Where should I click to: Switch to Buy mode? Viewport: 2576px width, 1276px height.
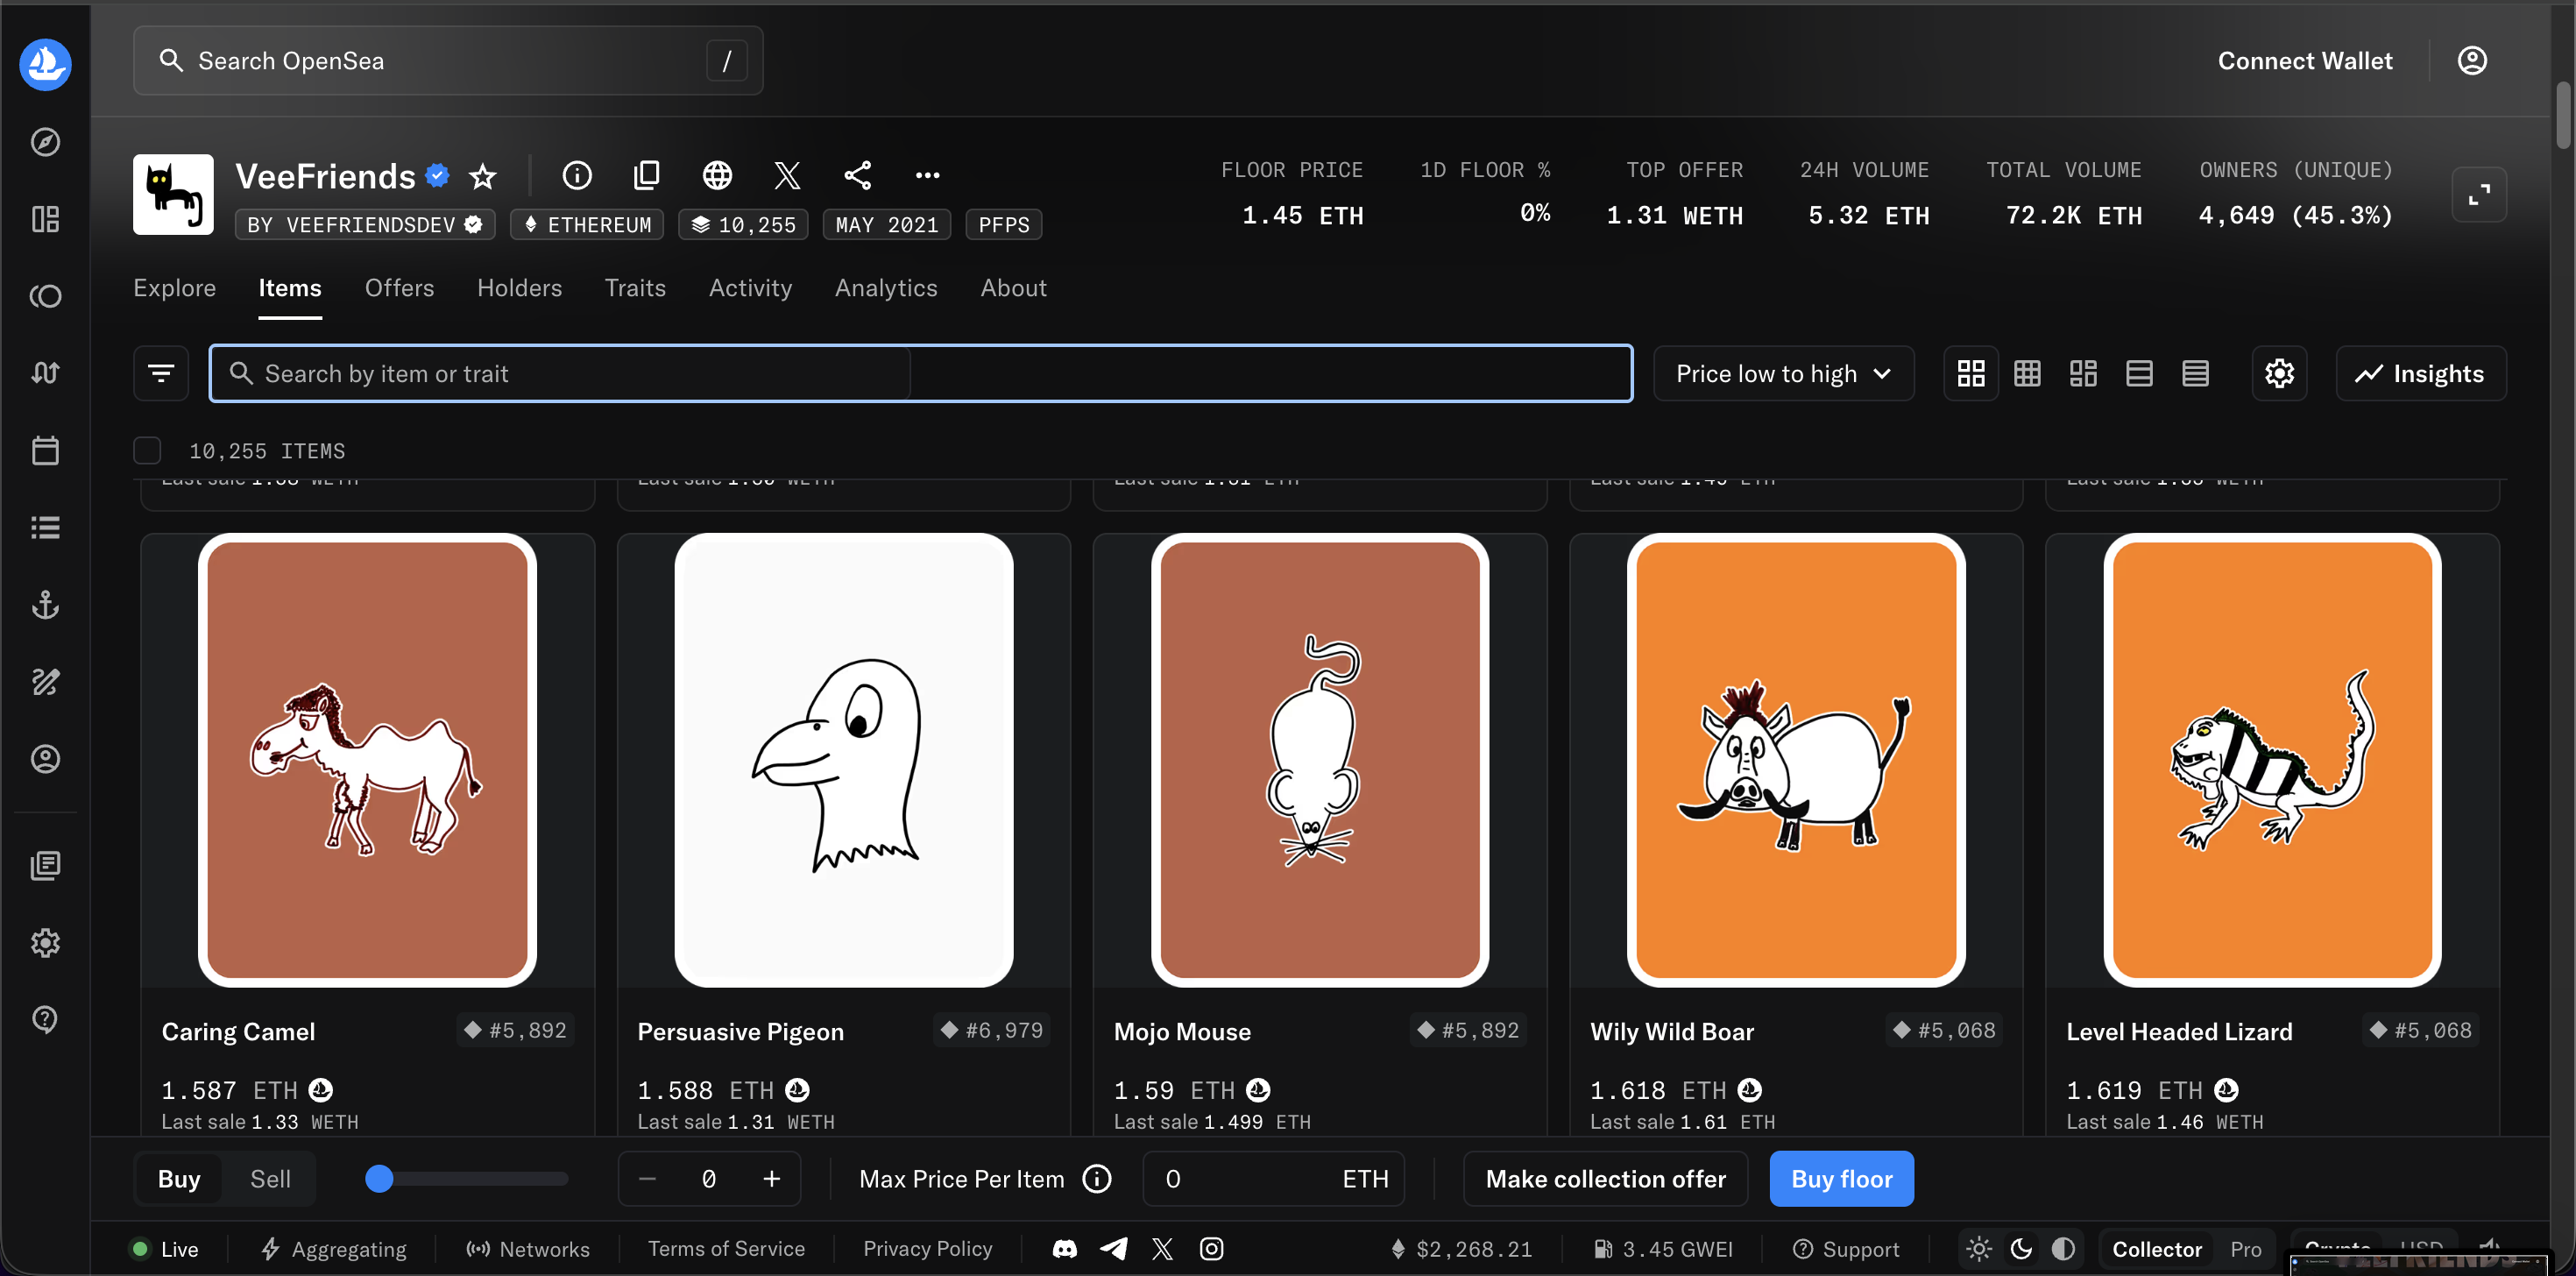[179, 1179]
